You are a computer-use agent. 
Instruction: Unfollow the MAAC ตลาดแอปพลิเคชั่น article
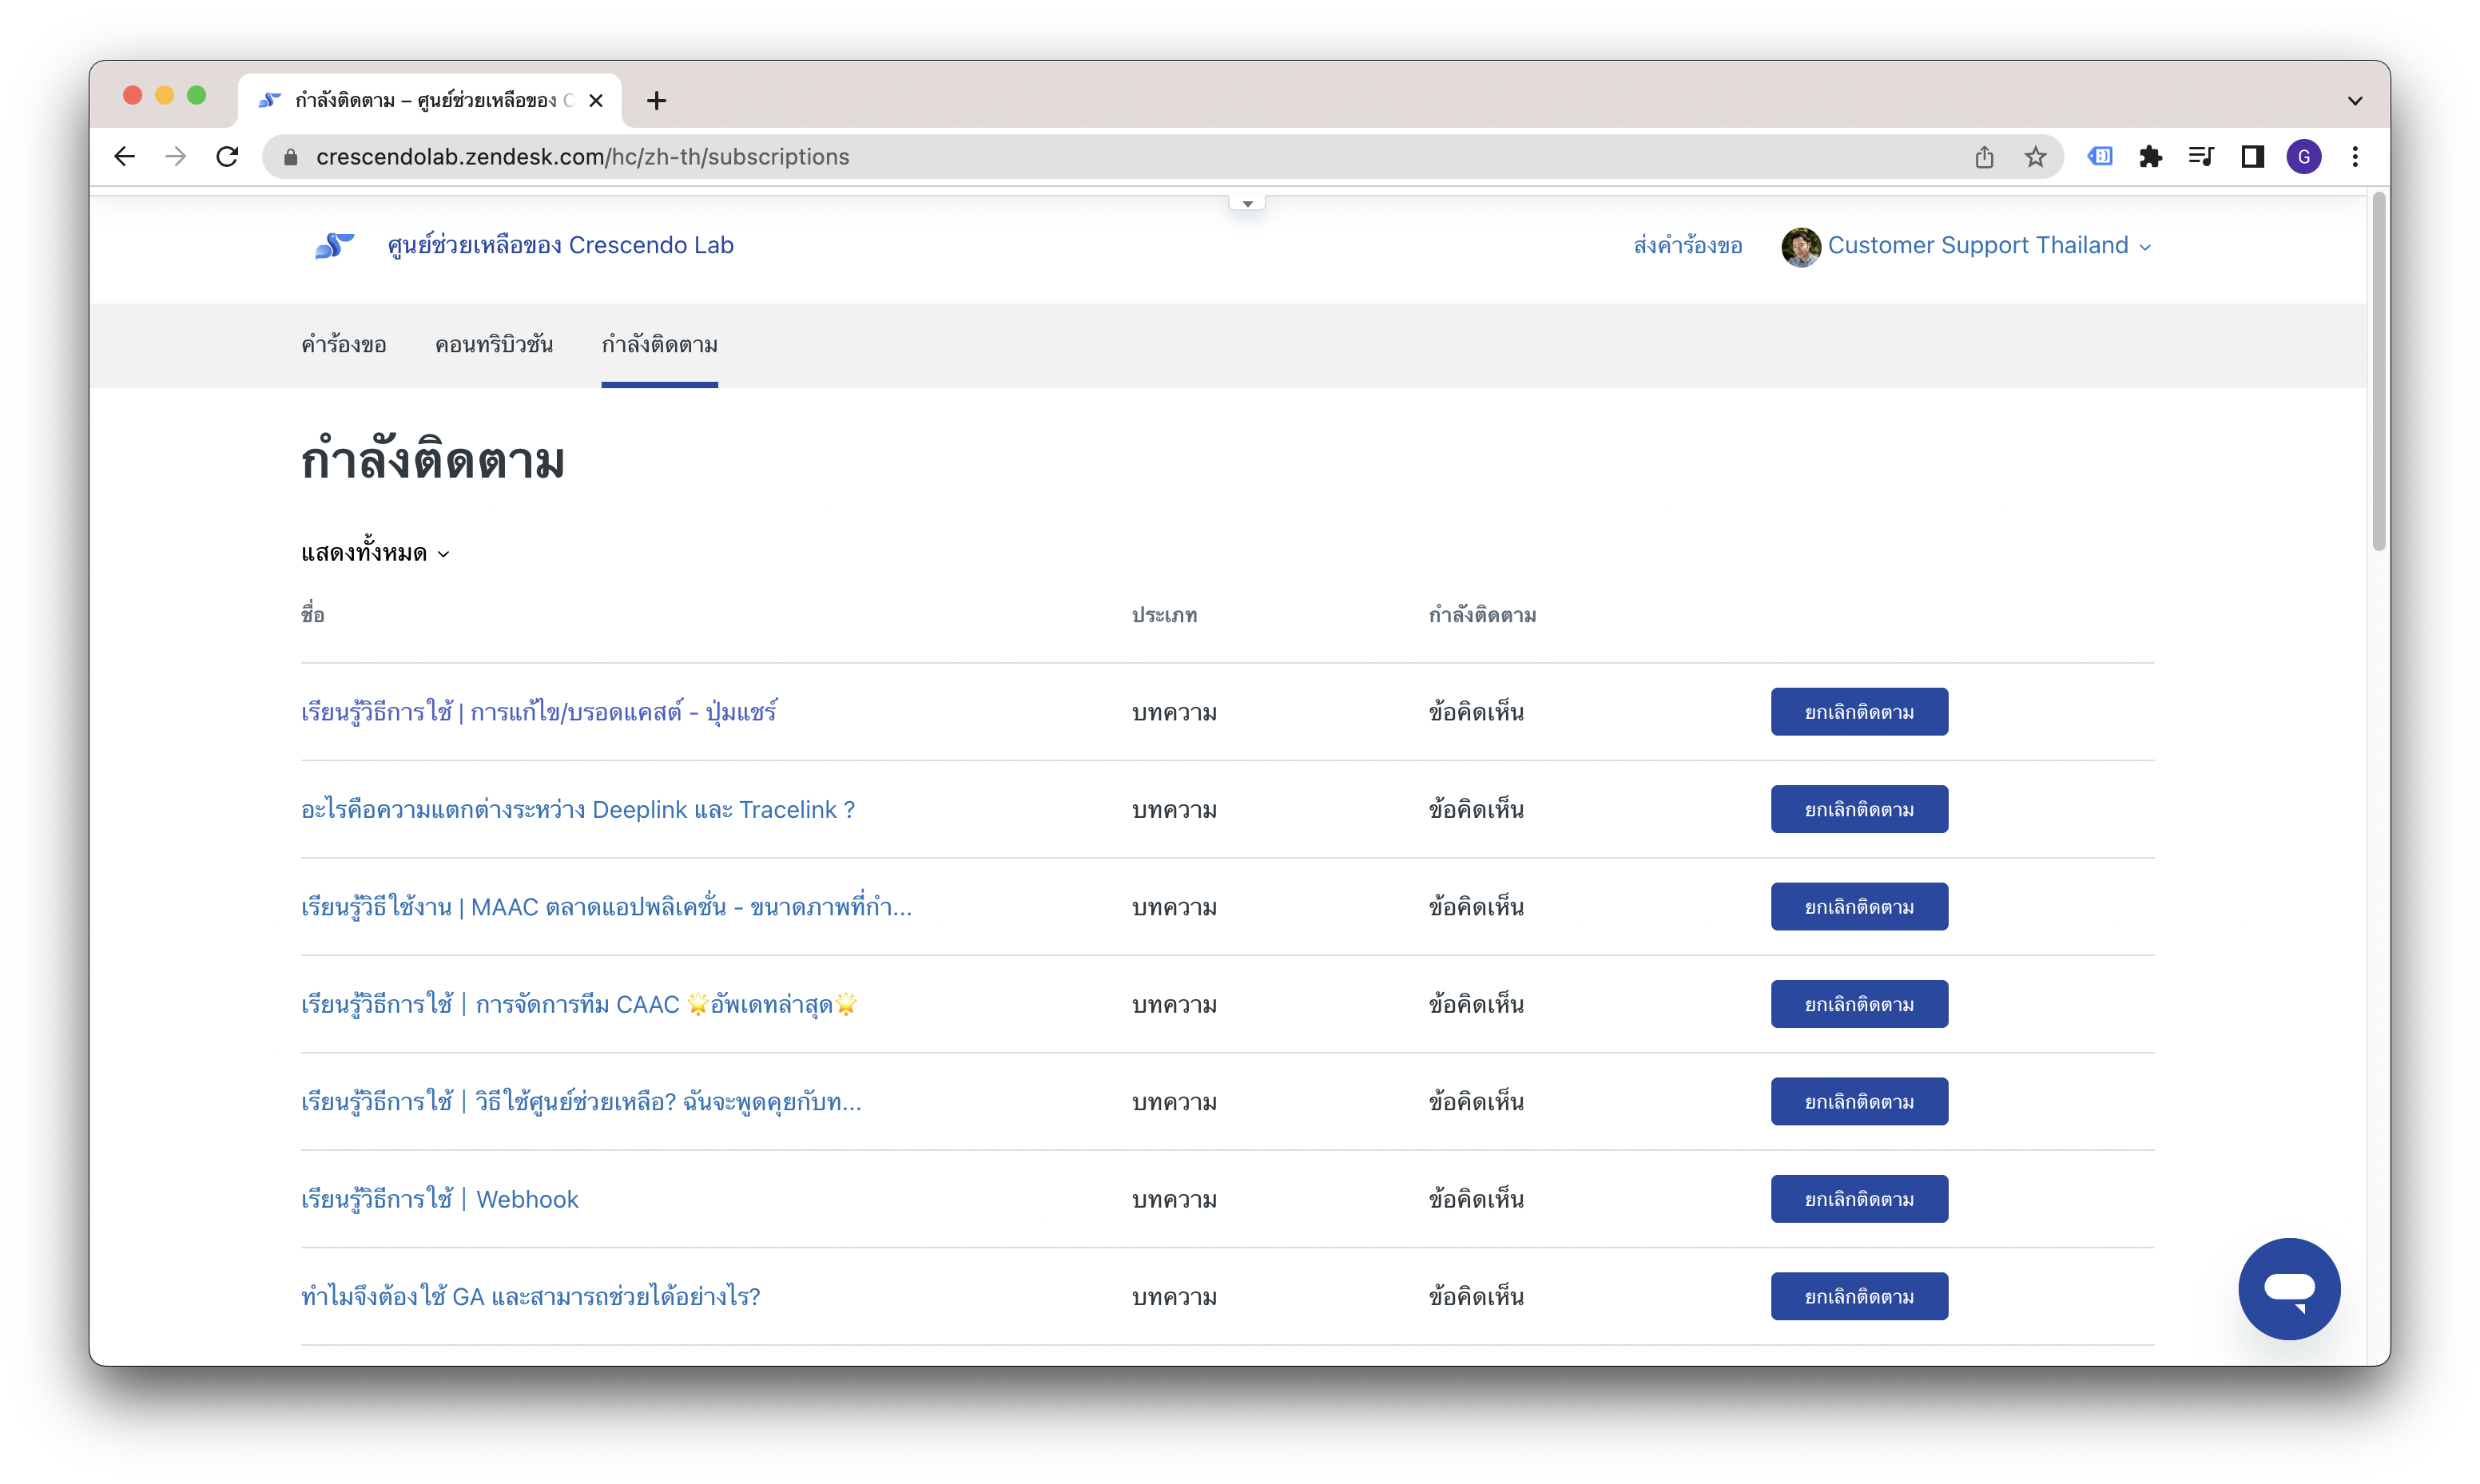[x=1859, y=906]
